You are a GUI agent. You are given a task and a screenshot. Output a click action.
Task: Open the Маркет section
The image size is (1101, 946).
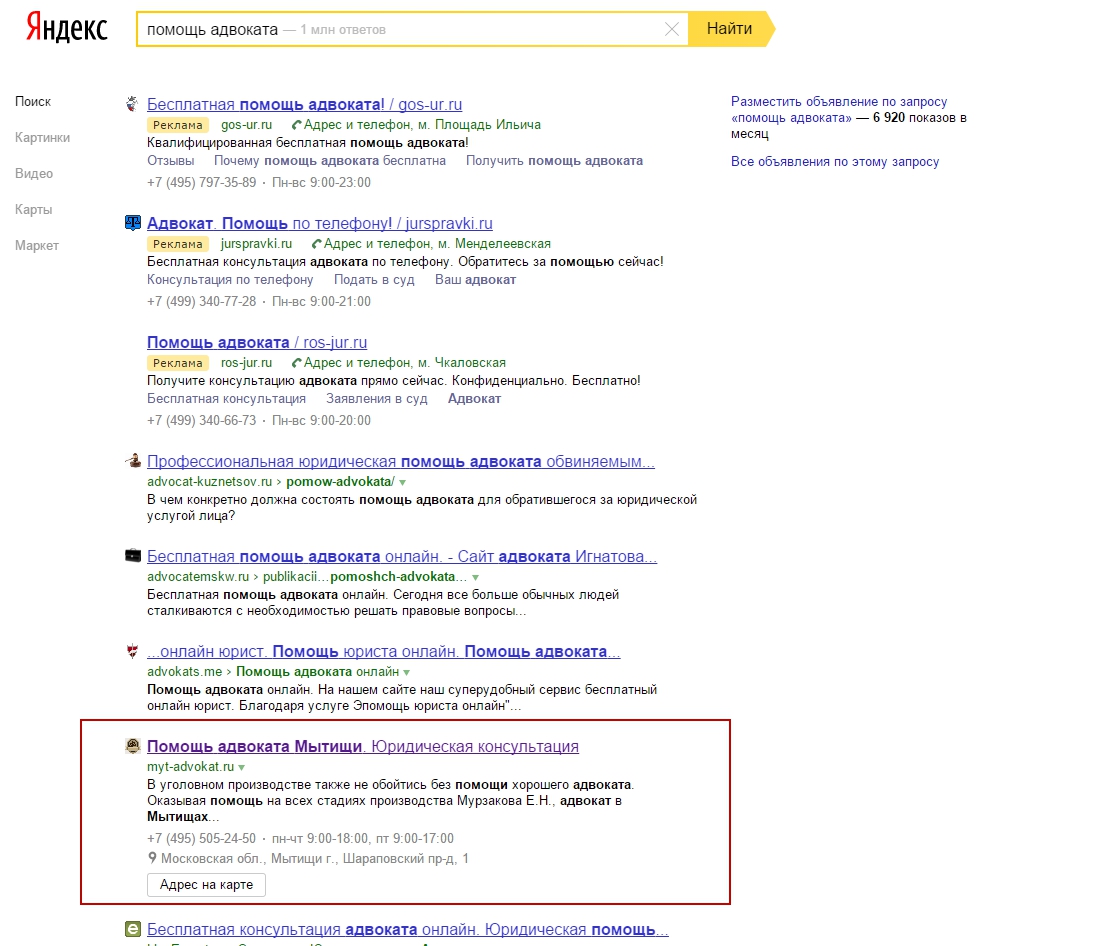tap(37, 245)
